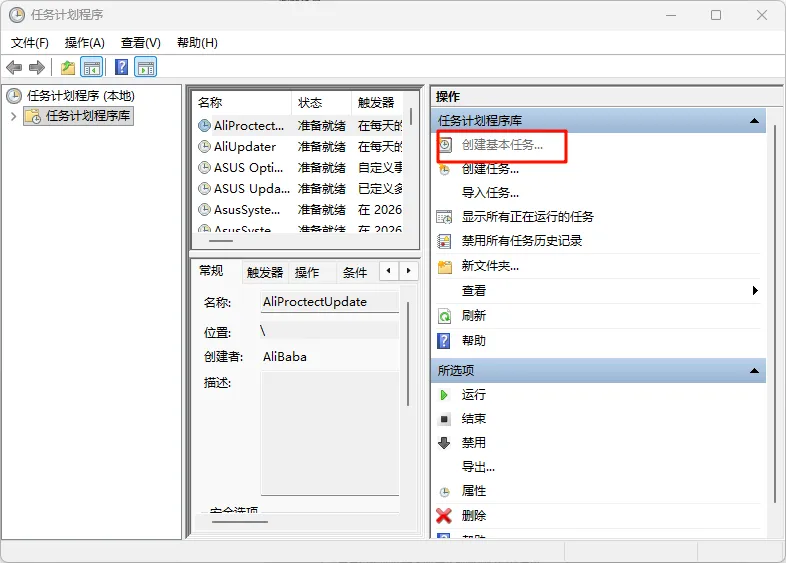Click the clock icon of ASUS Upda... task
The width and height of the screenshot is (786, 563).
pos(205,189)
